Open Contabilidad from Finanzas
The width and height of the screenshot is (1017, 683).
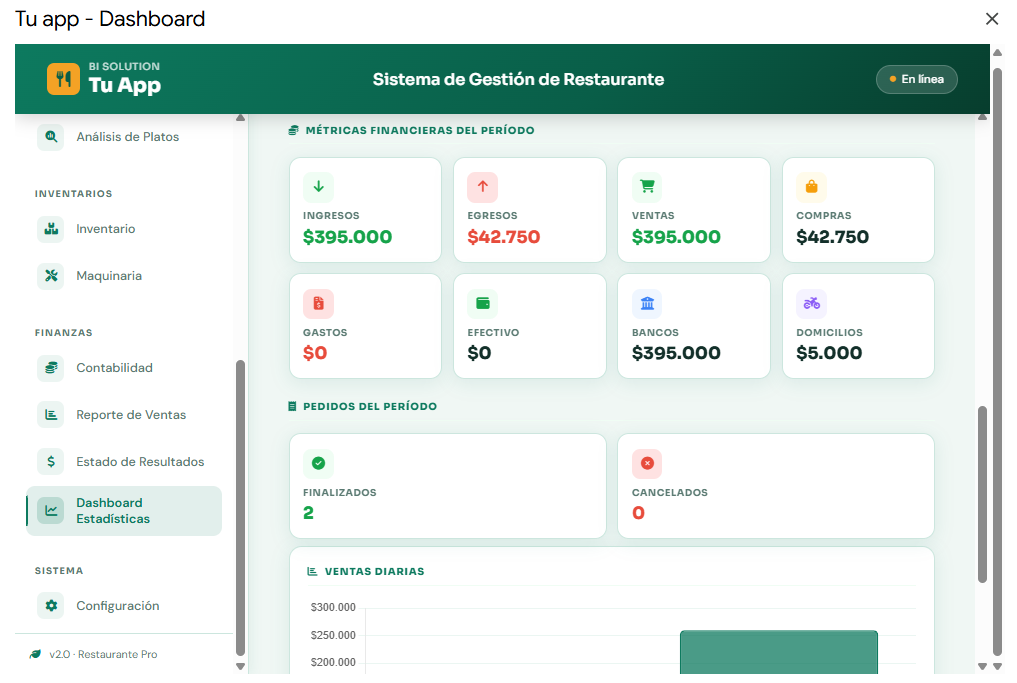123,368
